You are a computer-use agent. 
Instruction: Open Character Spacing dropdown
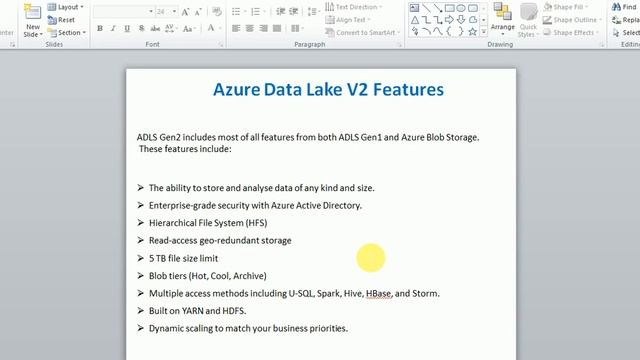point(171,28)
